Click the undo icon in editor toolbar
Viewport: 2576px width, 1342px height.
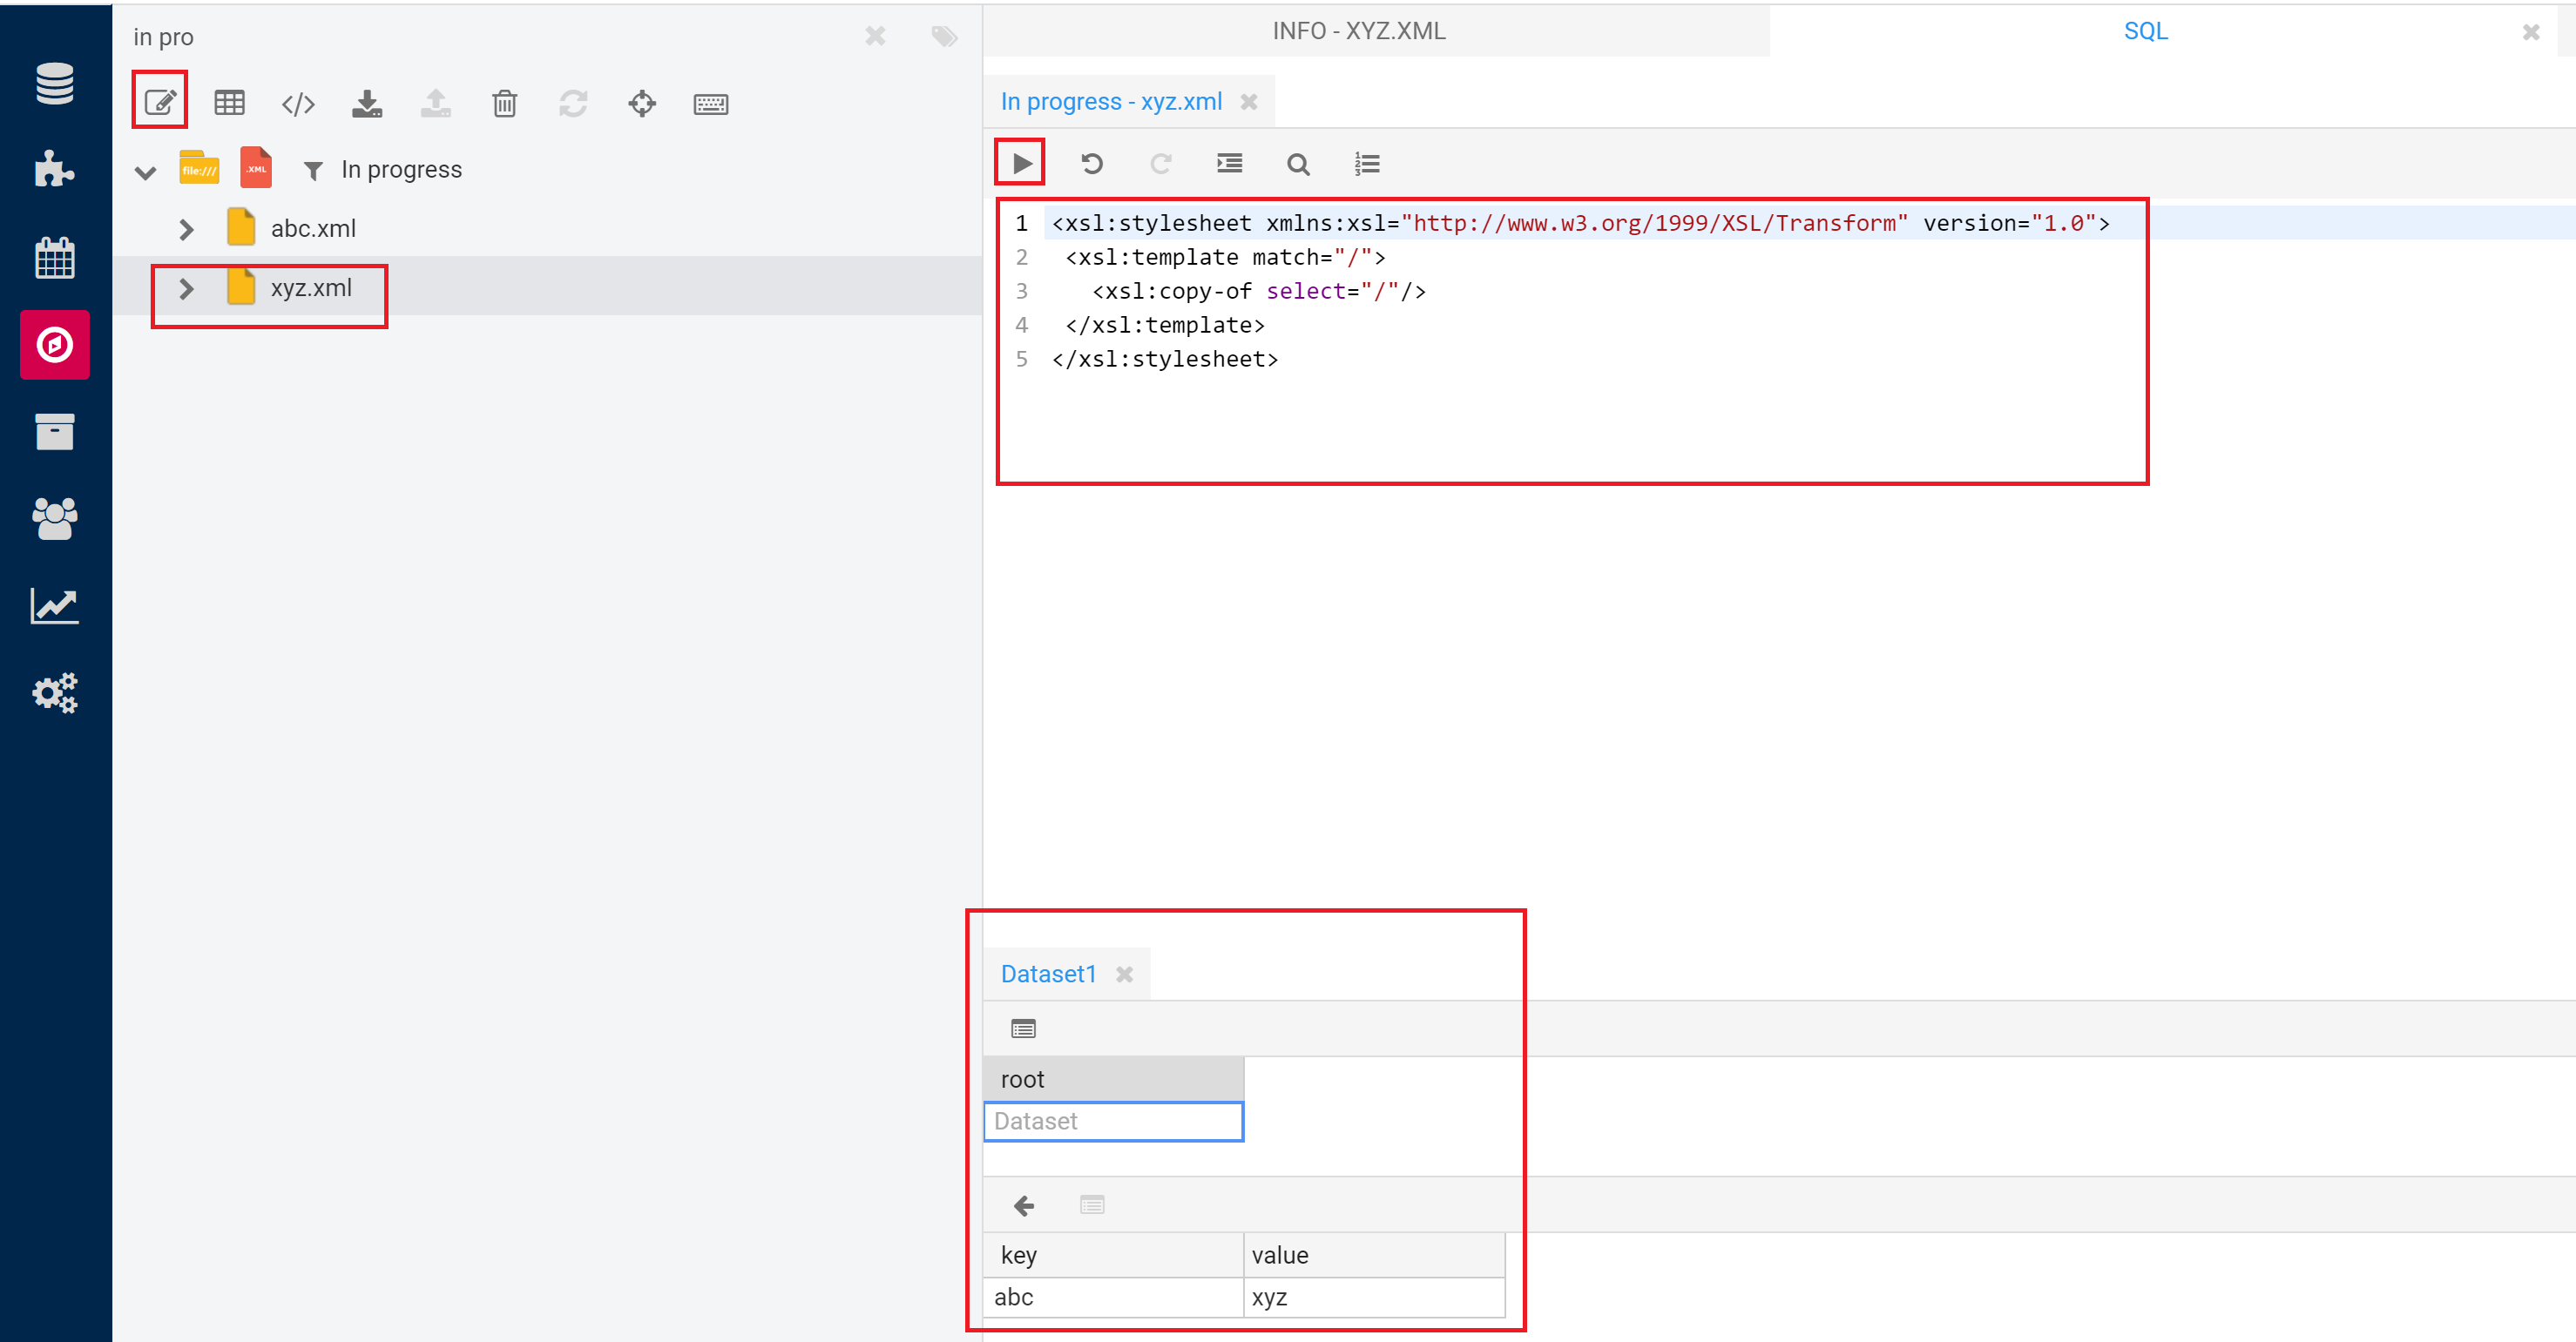1091,163
